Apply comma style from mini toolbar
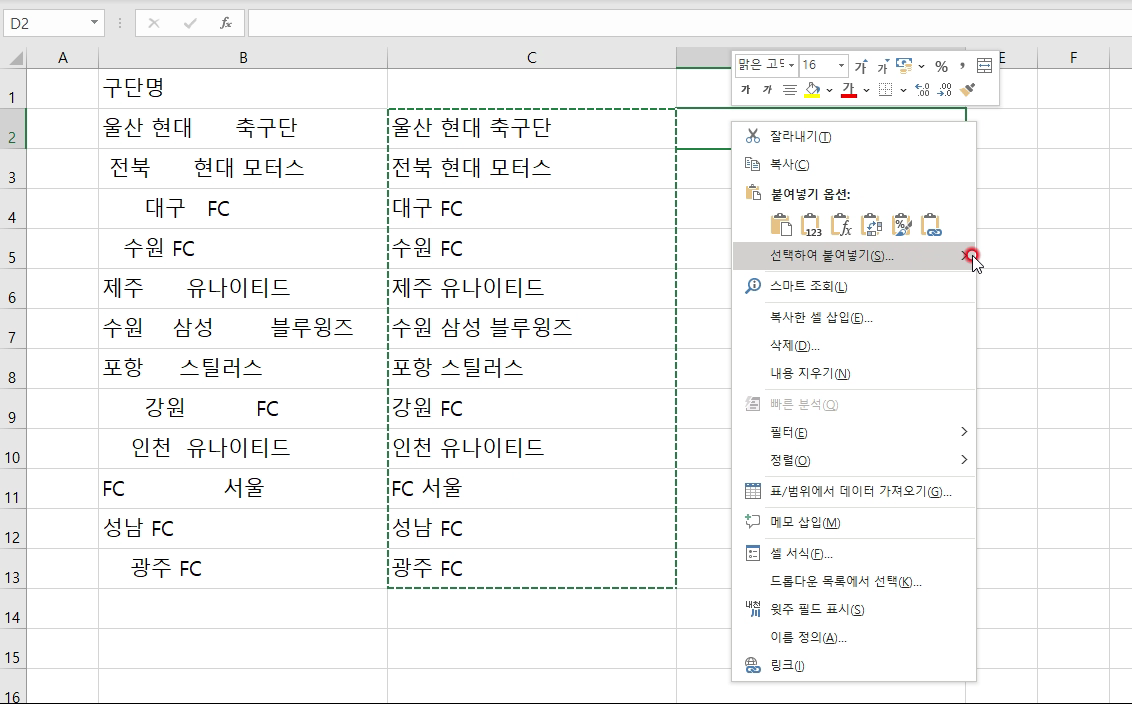1132x704 pixels. [962, 66]
